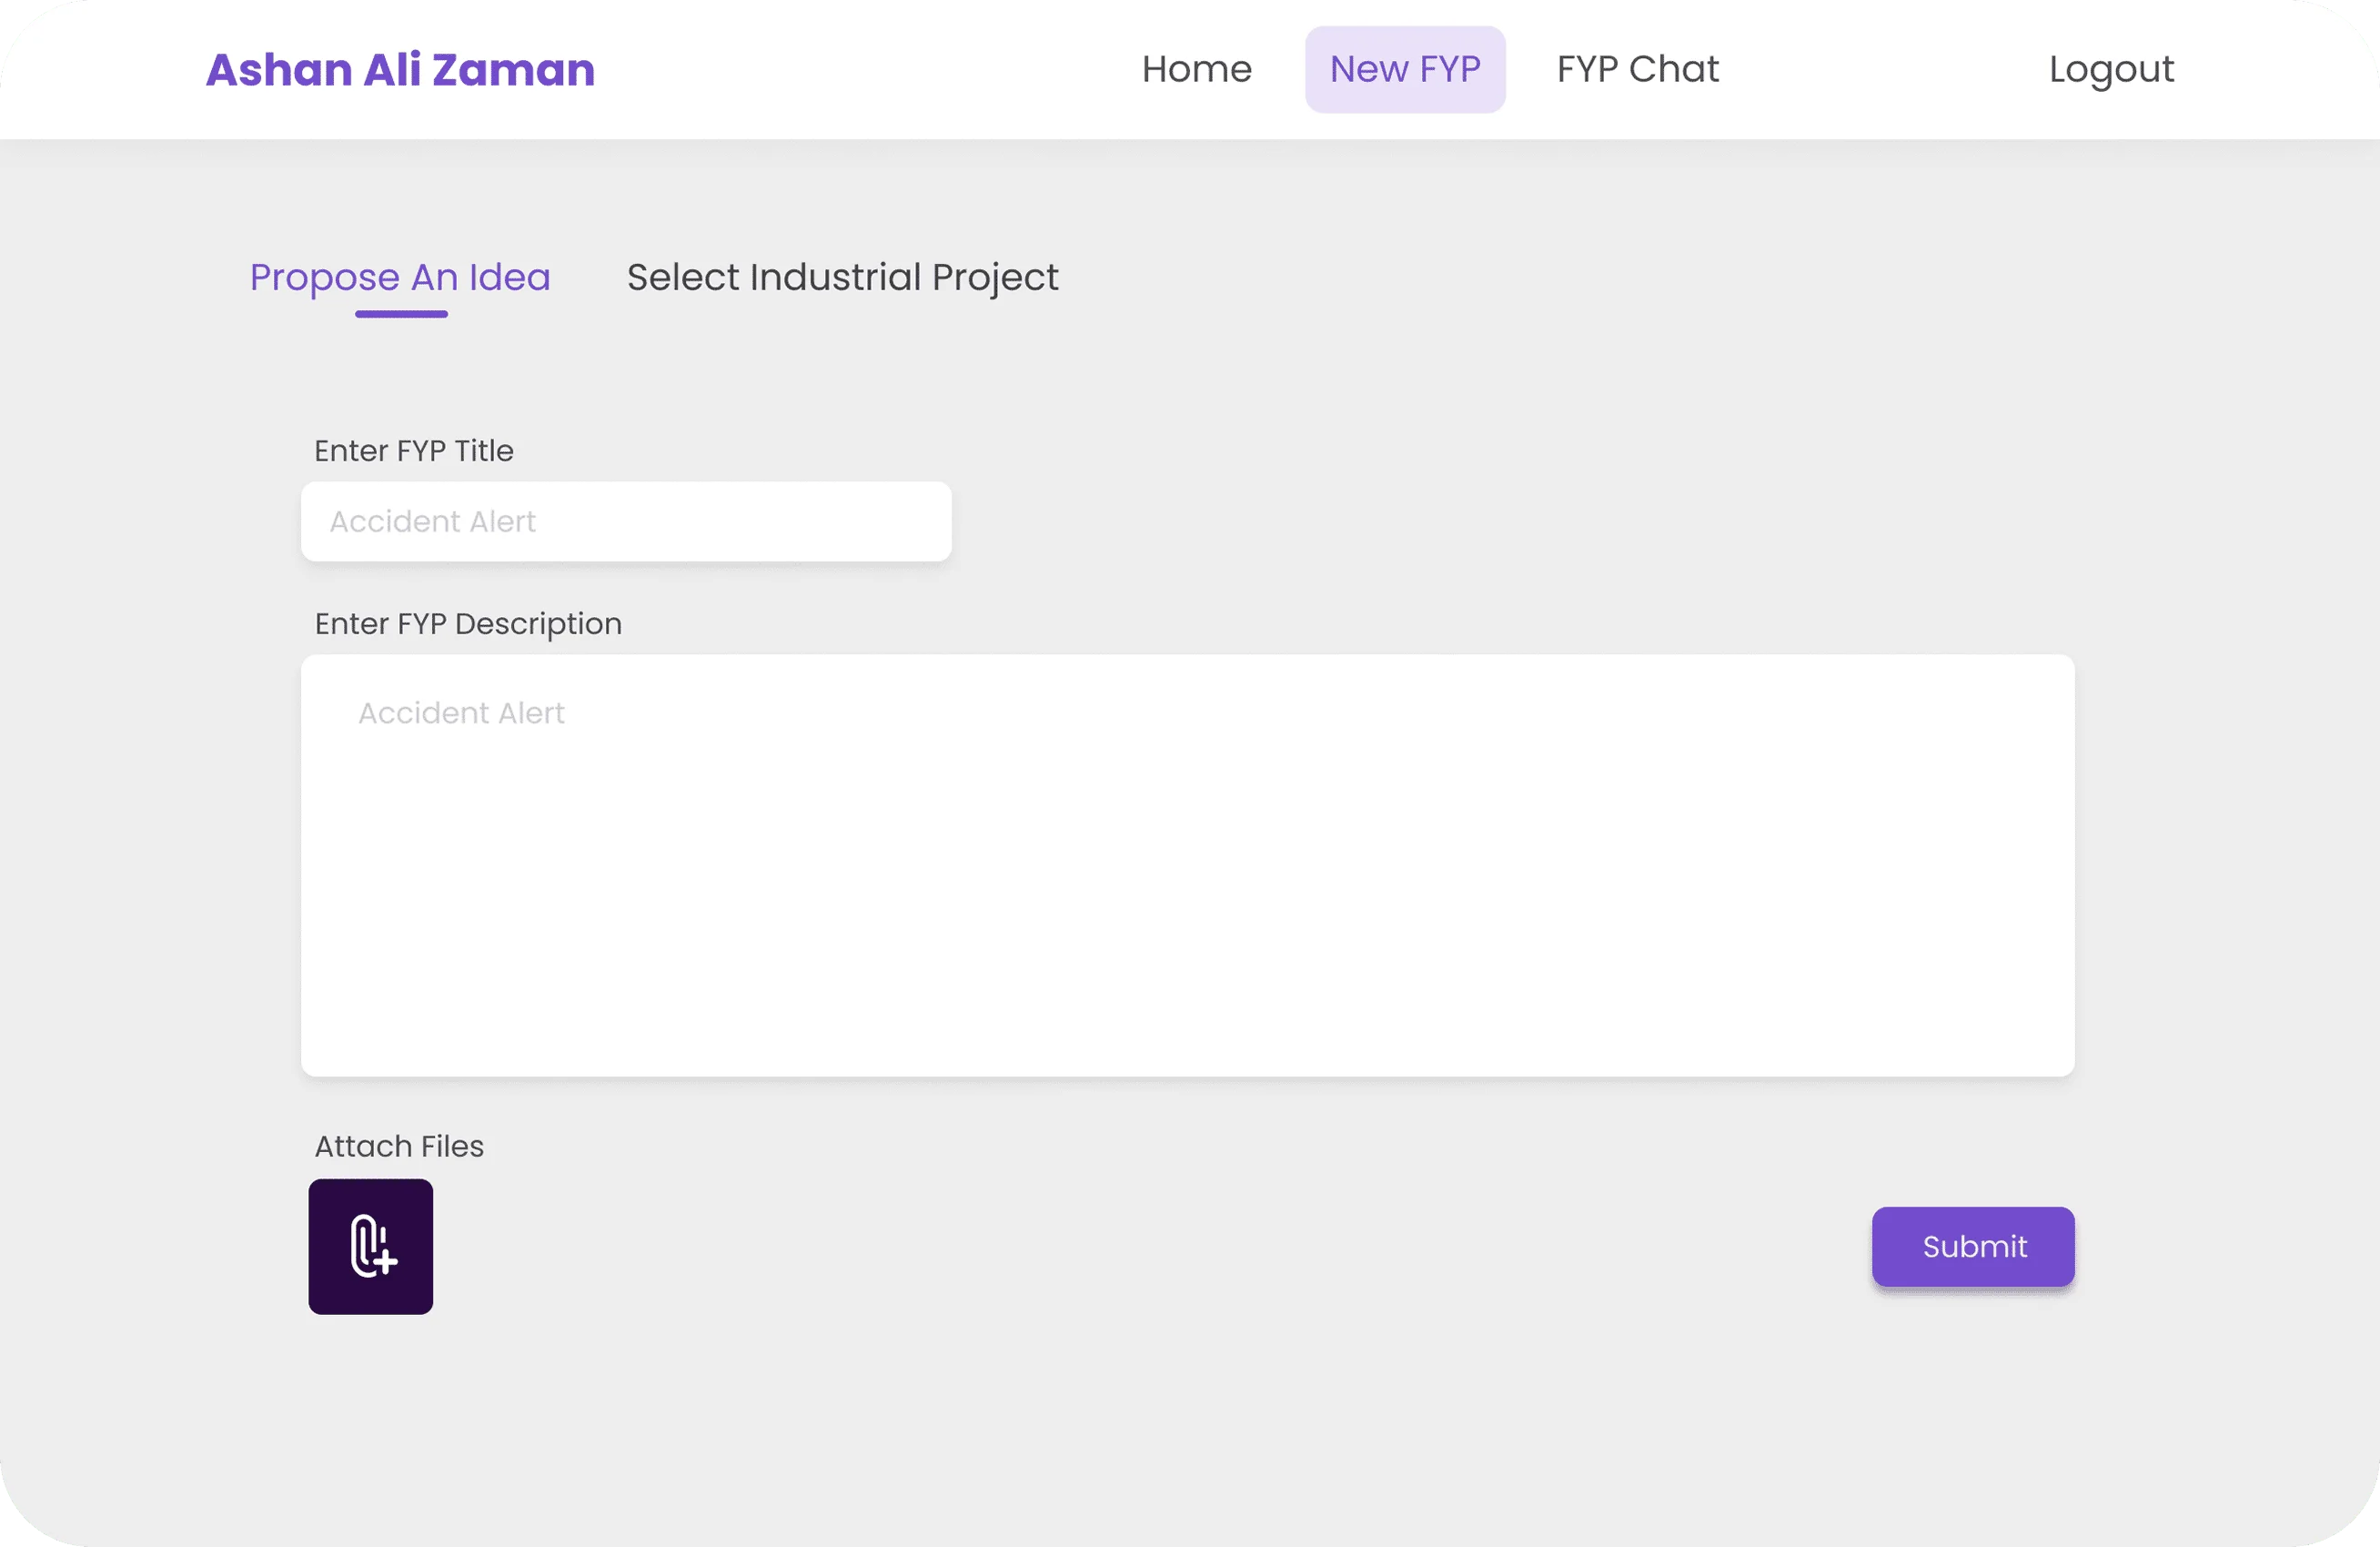Viewport: 2380px width, 1547px height.
Task: Select the highlighted New FYP nav item
Action: click(1404, 68)
